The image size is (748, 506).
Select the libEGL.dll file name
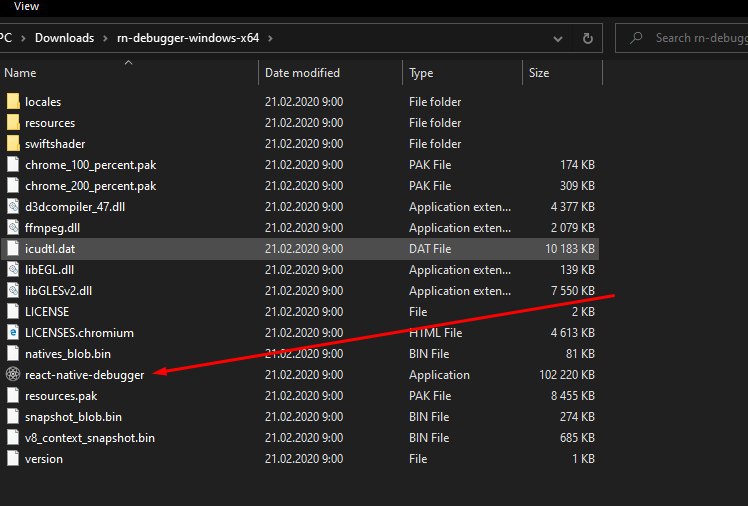coord(49,269)
